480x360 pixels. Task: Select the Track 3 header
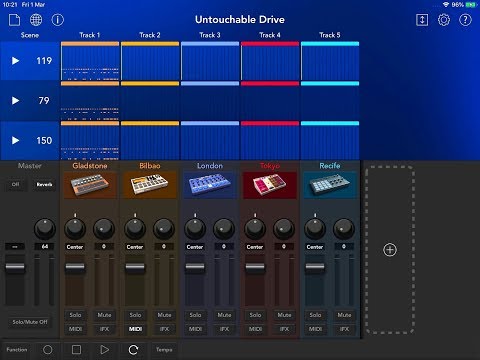(x=210, y=35)
